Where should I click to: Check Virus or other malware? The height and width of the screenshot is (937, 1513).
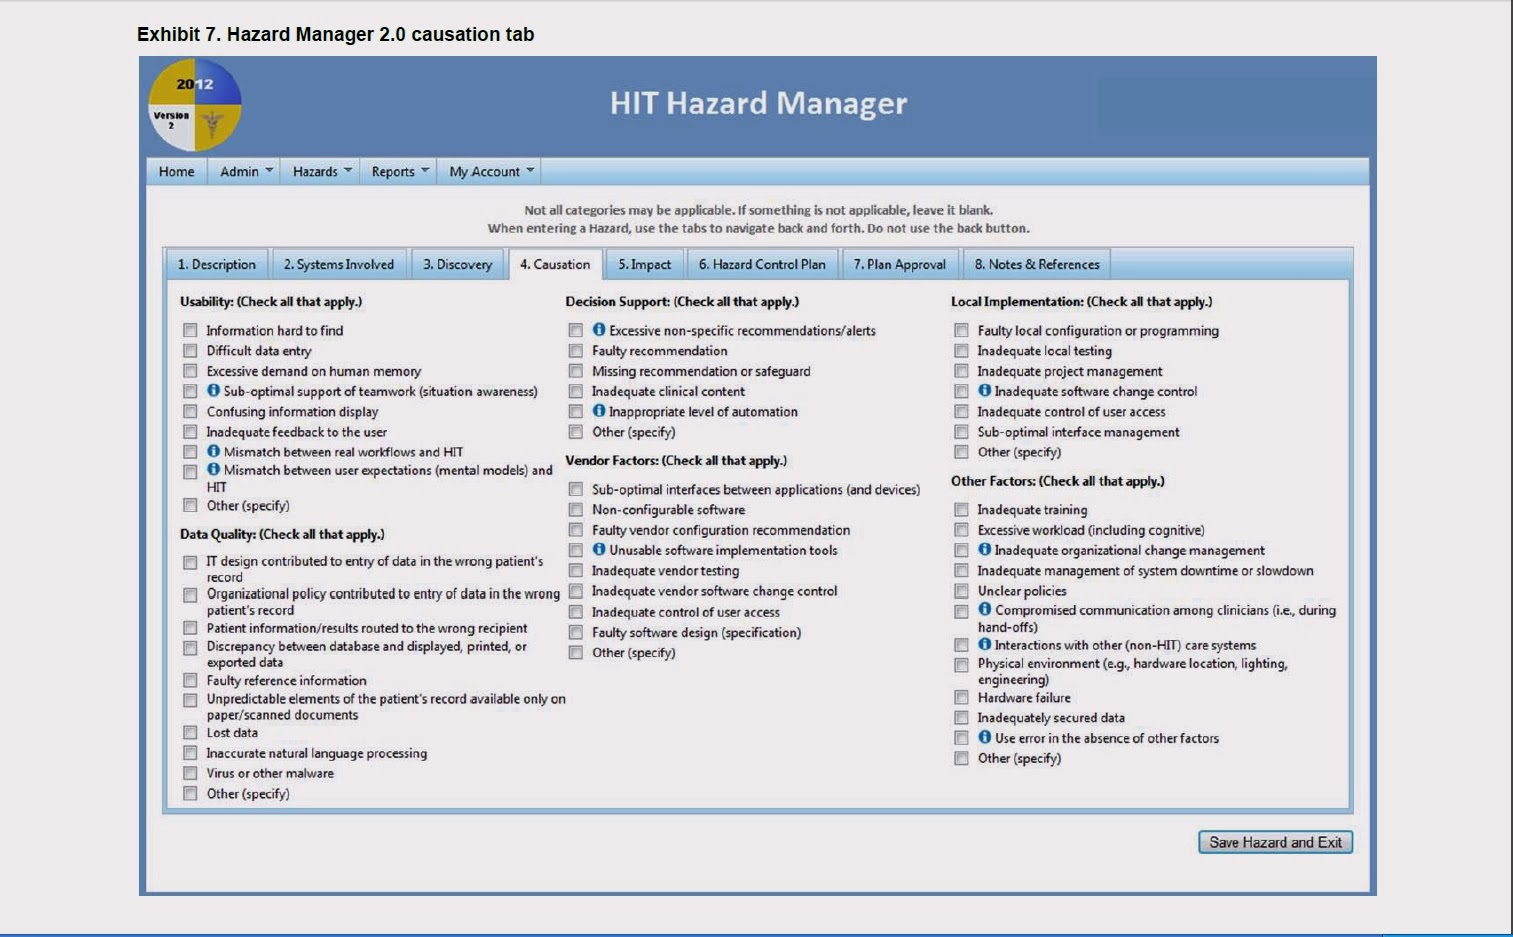(190, 774)
